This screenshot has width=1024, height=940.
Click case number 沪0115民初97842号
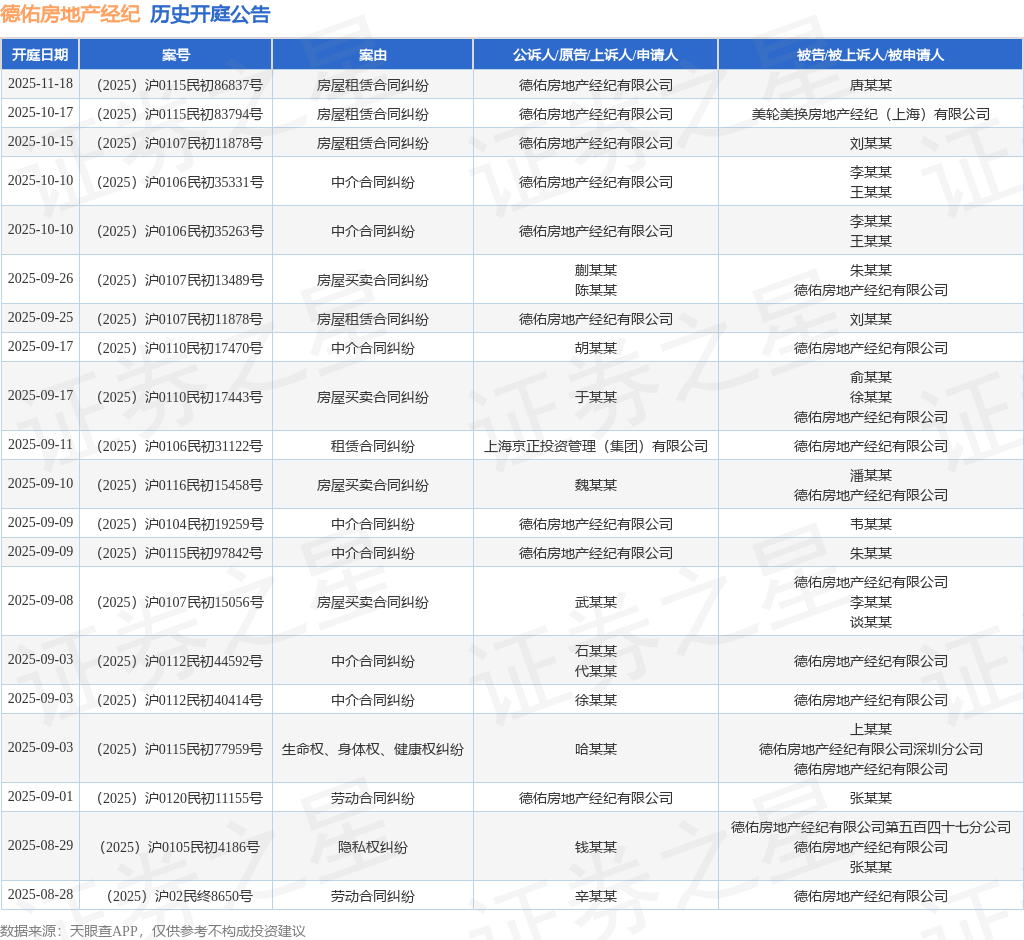(180, 553)
